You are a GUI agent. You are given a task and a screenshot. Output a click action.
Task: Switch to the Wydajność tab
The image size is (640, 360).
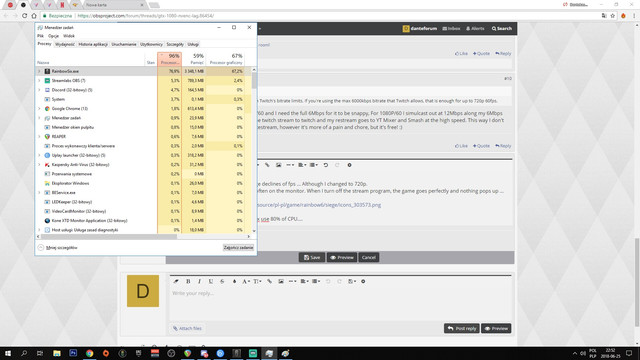65,44
